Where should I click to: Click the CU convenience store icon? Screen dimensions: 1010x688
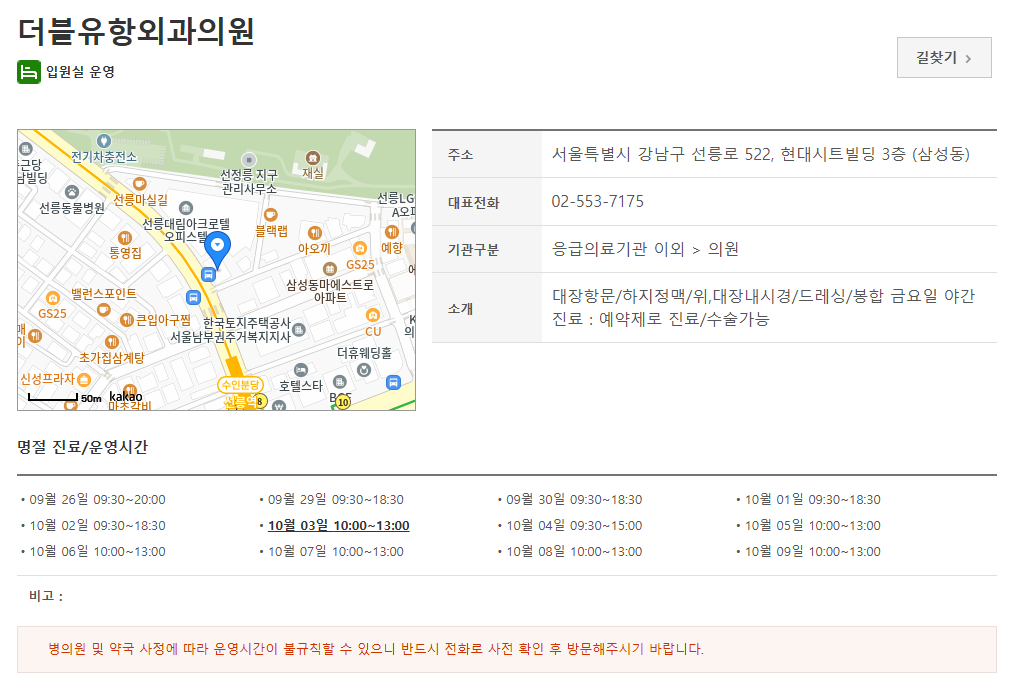[x=372, y=316]
